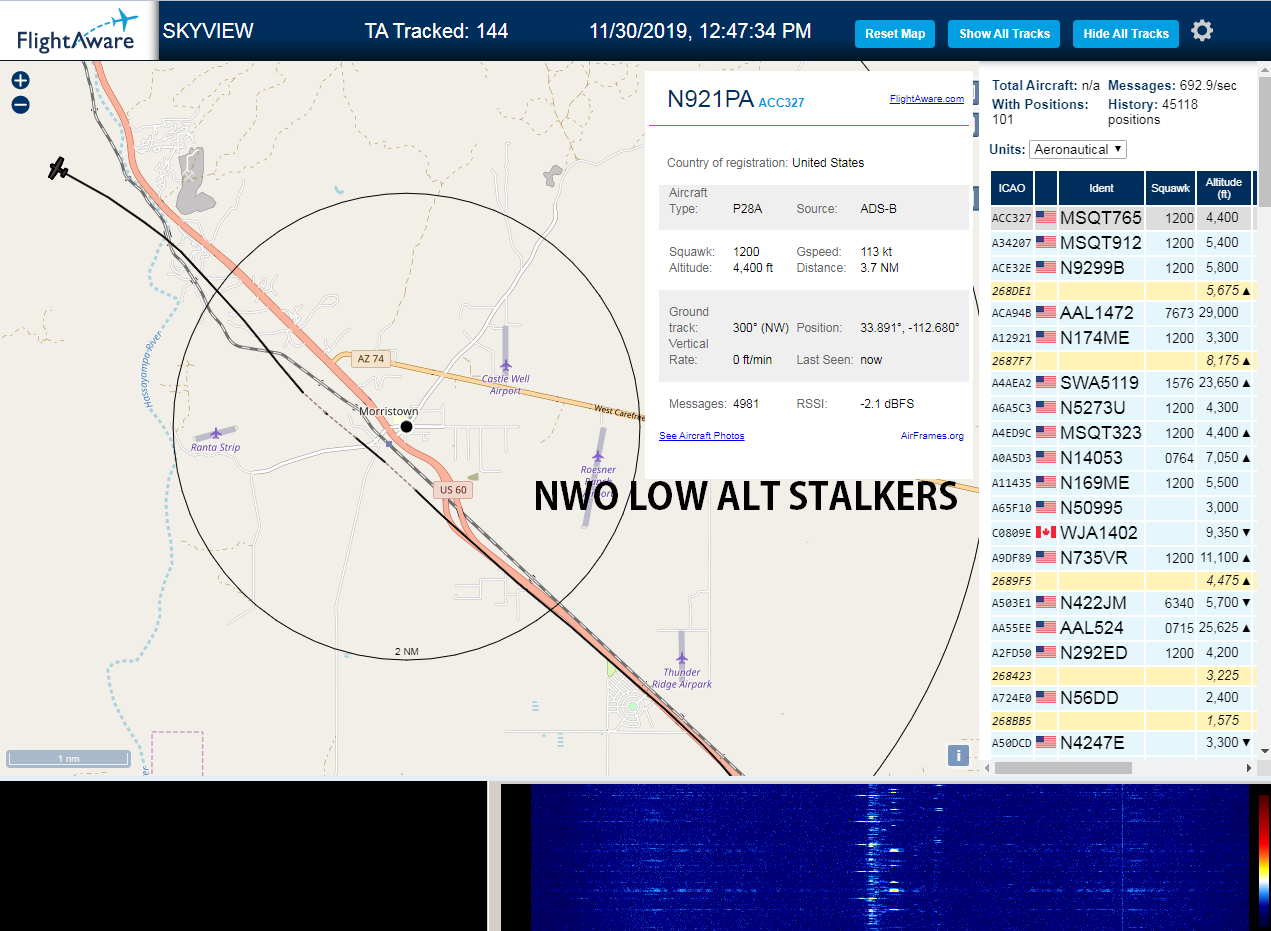
Task: Select the 2689F5 row
Action: click(x=1123, y=580)
